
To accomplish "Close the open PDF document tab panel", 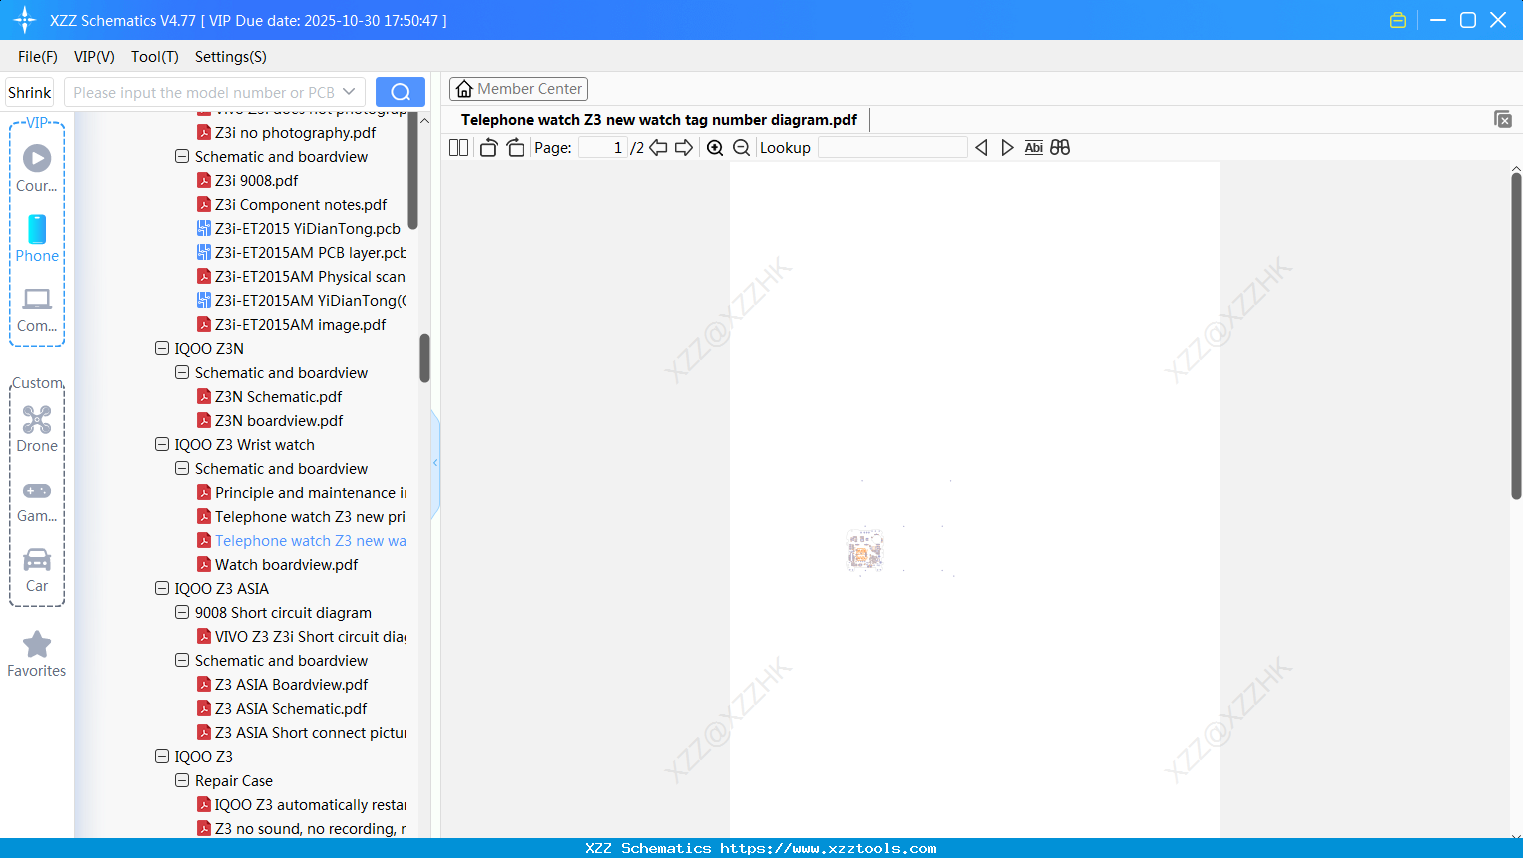I will [1502, 119].
